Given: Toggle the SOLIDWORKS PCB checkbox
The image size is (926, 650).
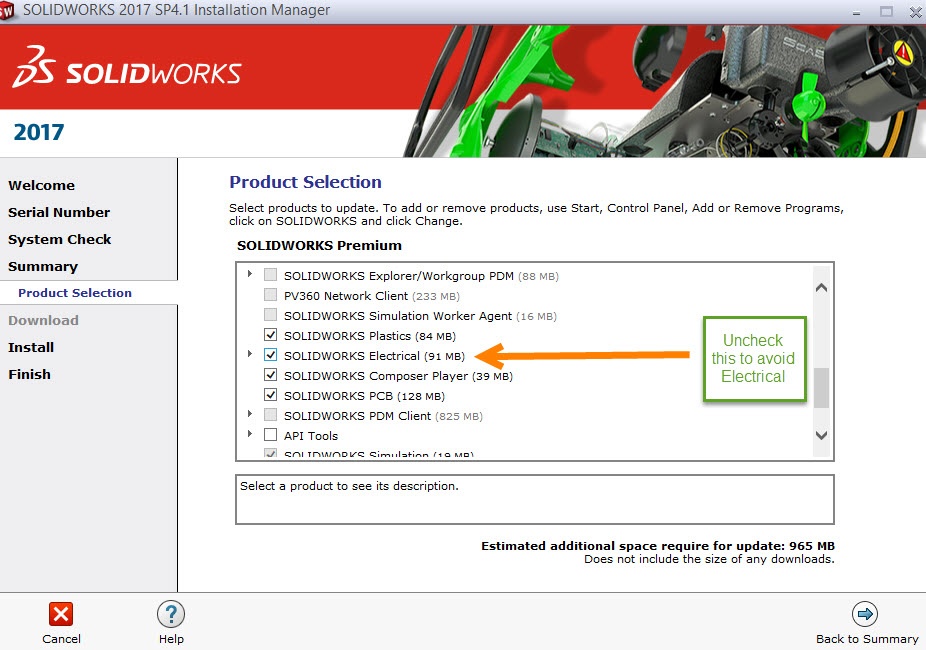Looking at the screenshot, I should pos(270,395).
